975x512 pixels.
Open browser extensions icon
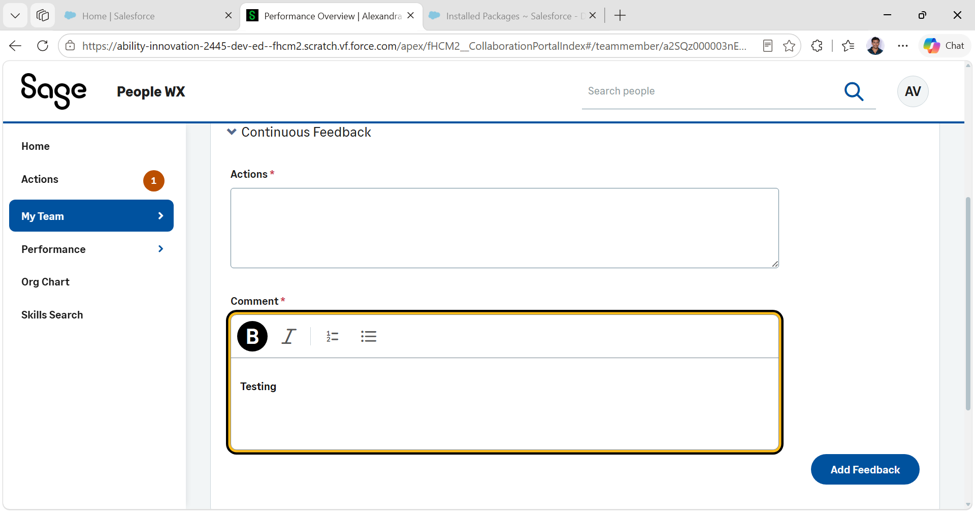coord(817,46)
